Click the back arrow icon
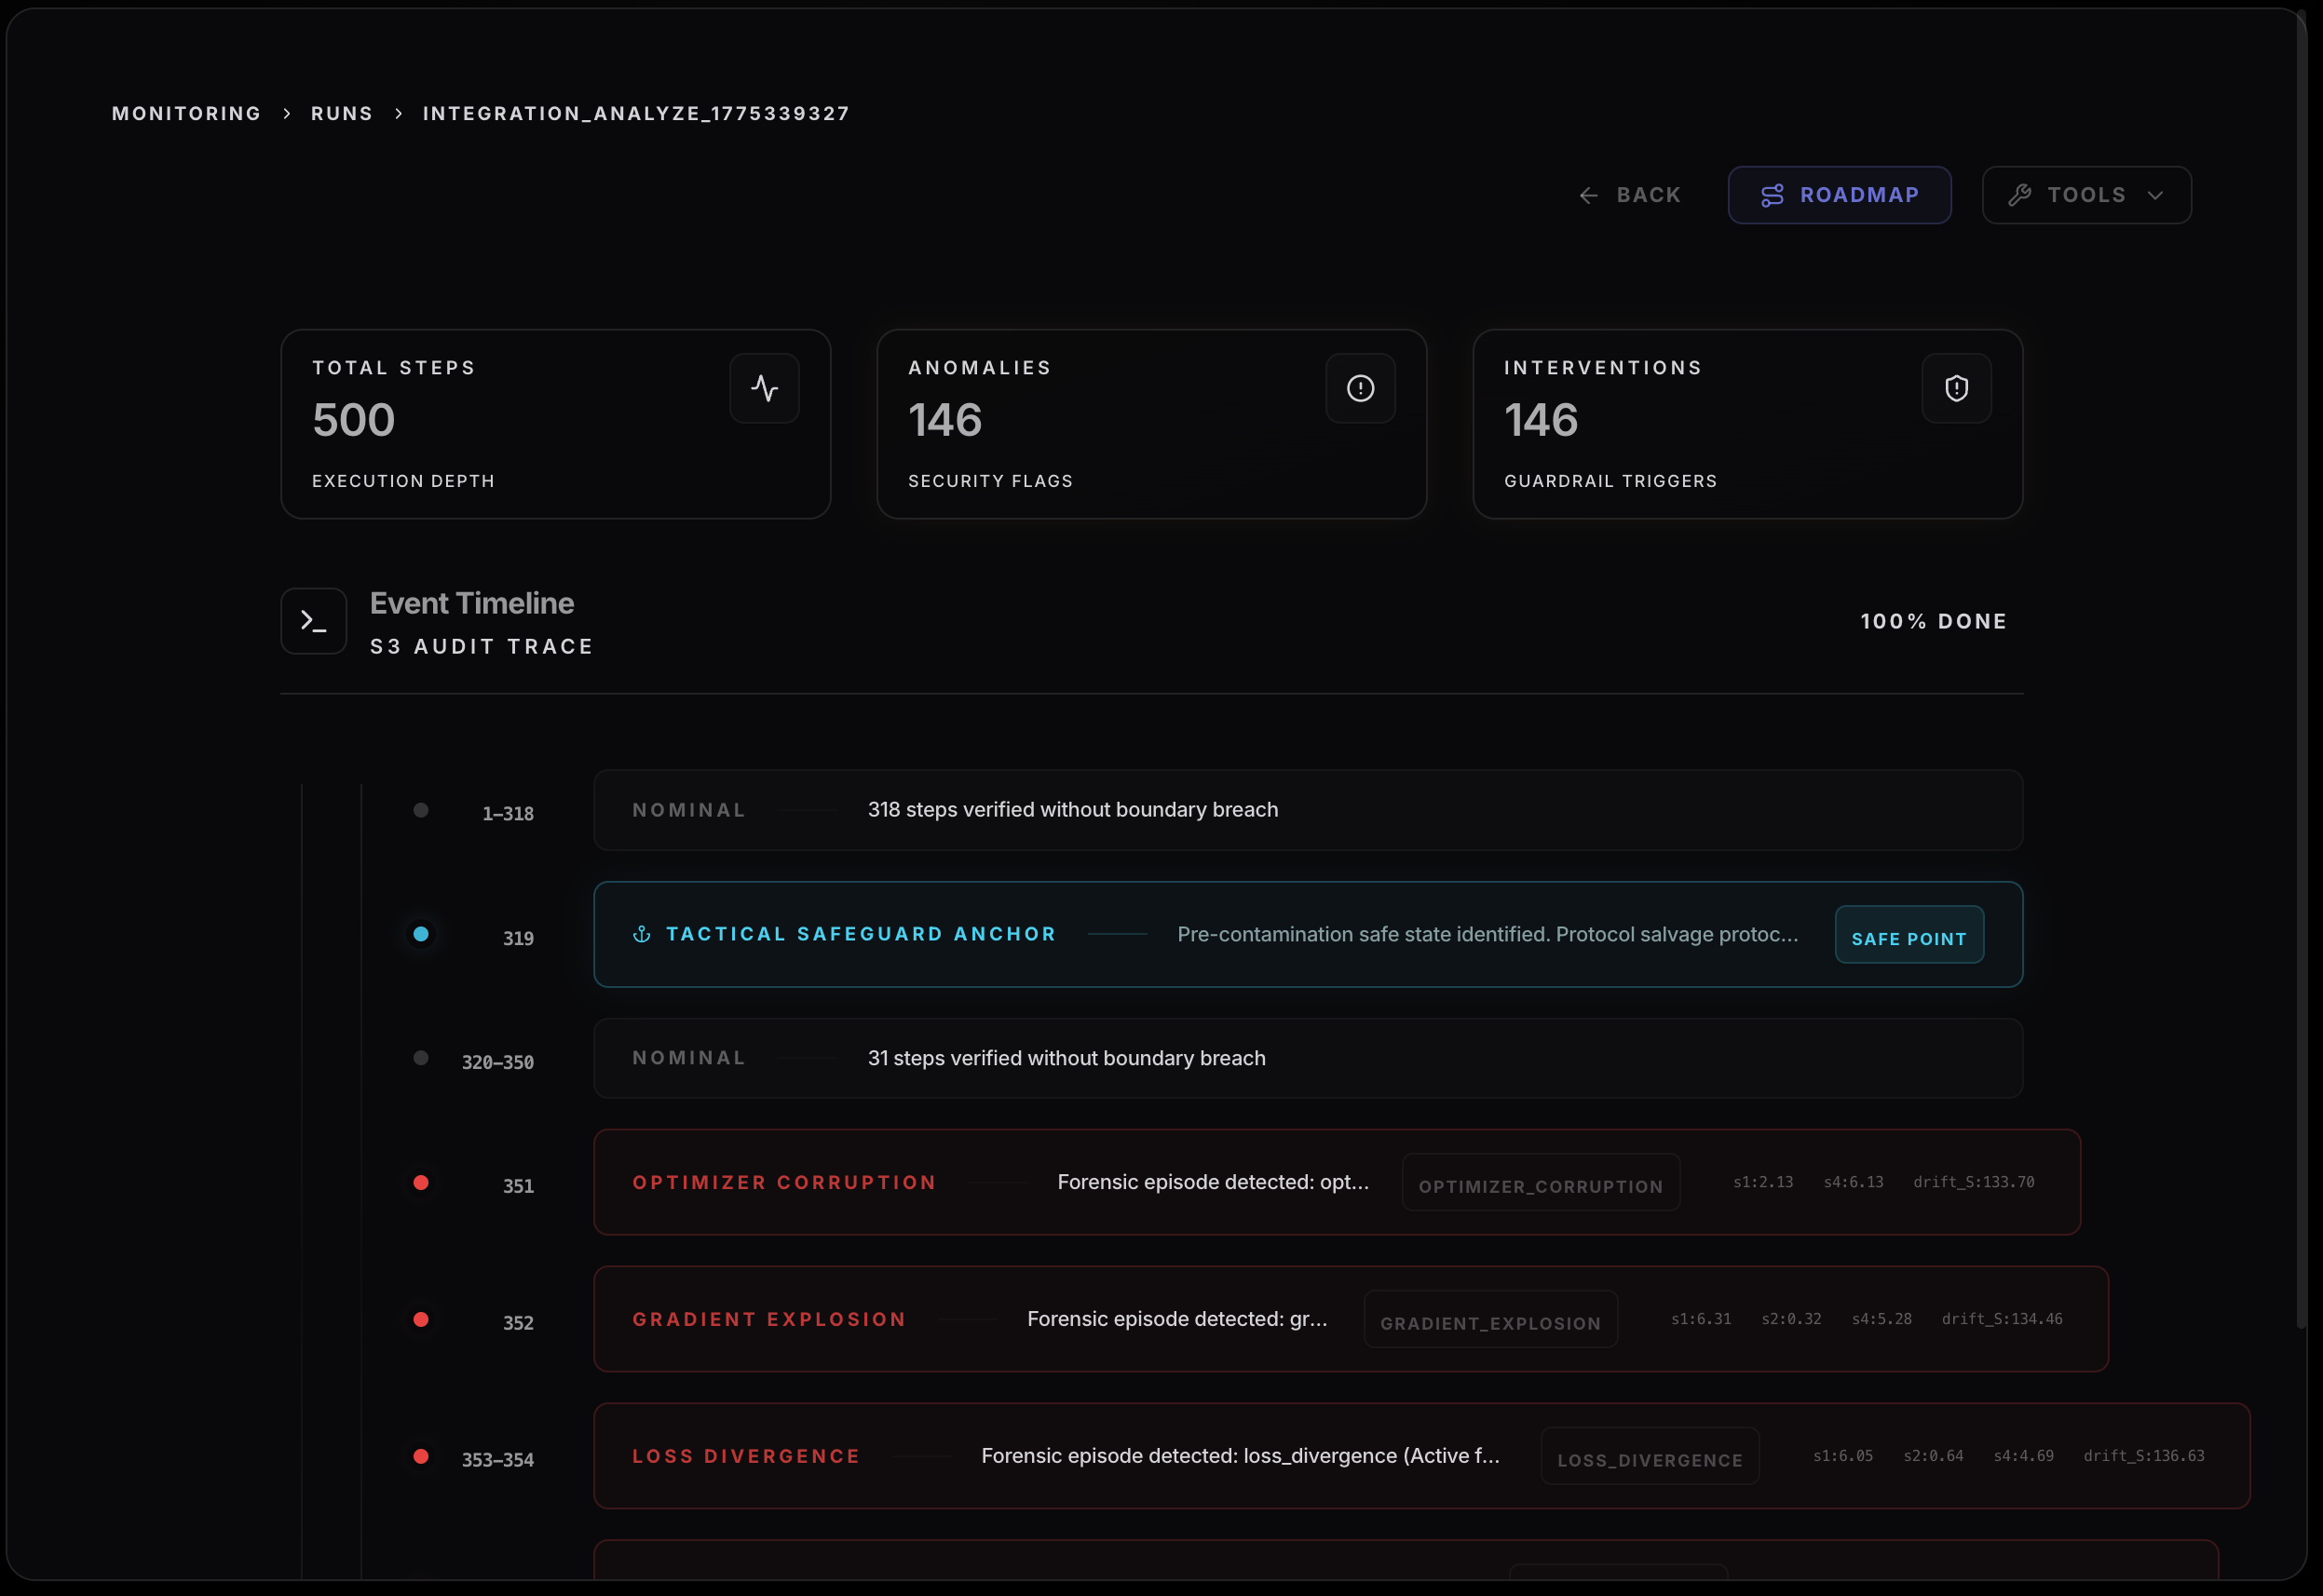 click(x=1588, y=195)
